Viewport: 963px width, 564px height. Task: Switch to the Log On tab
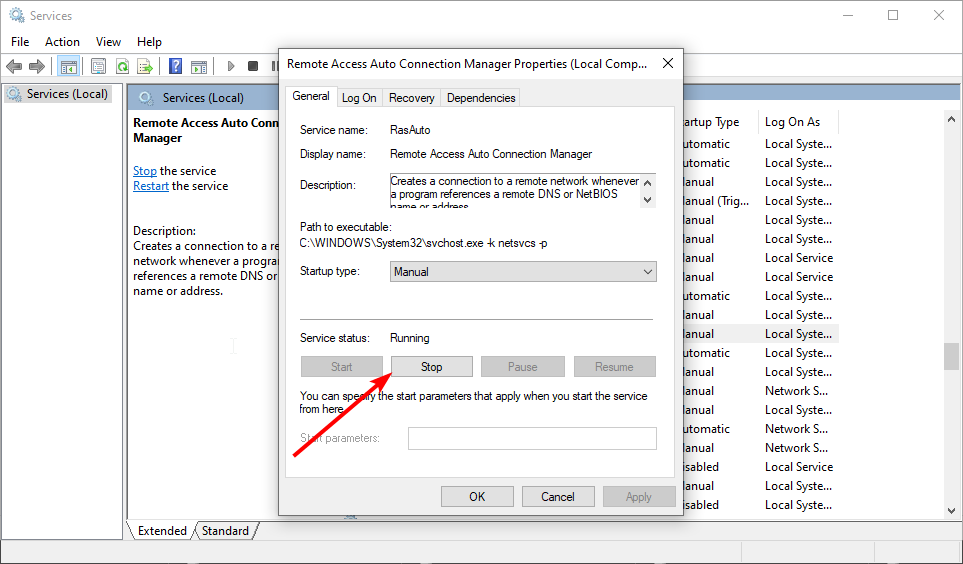tap(359, 98)
